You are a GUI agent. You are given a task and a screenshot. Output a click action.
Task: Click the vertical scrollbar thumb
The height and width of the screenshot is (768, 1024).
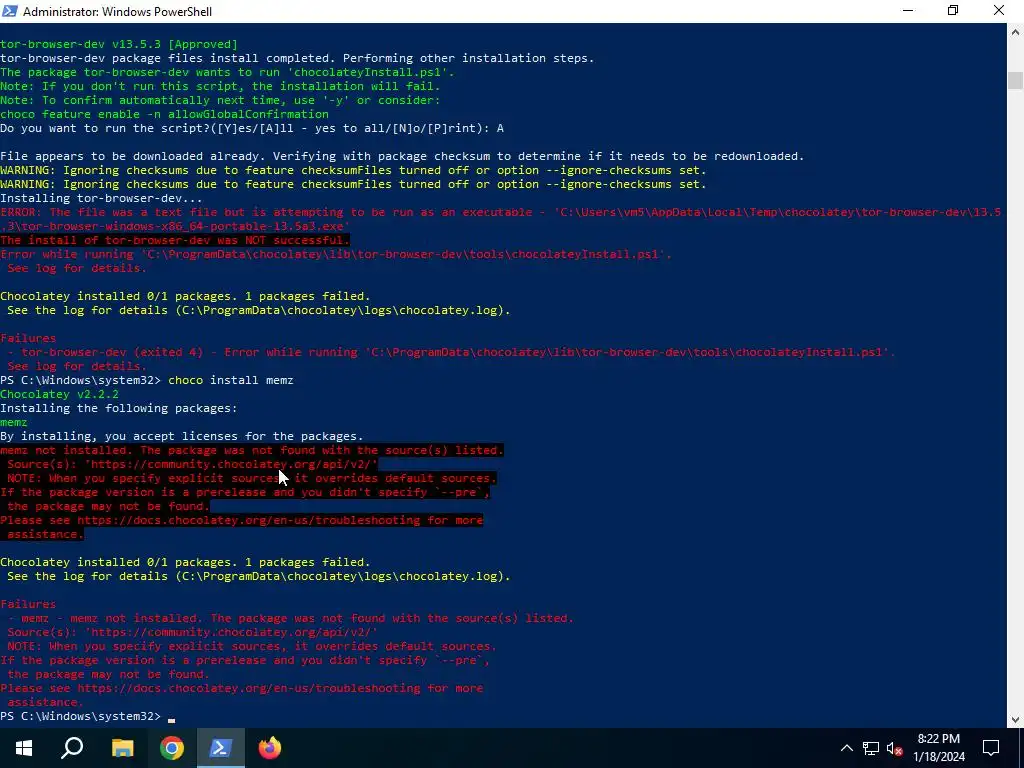(x=1015, y=80)
